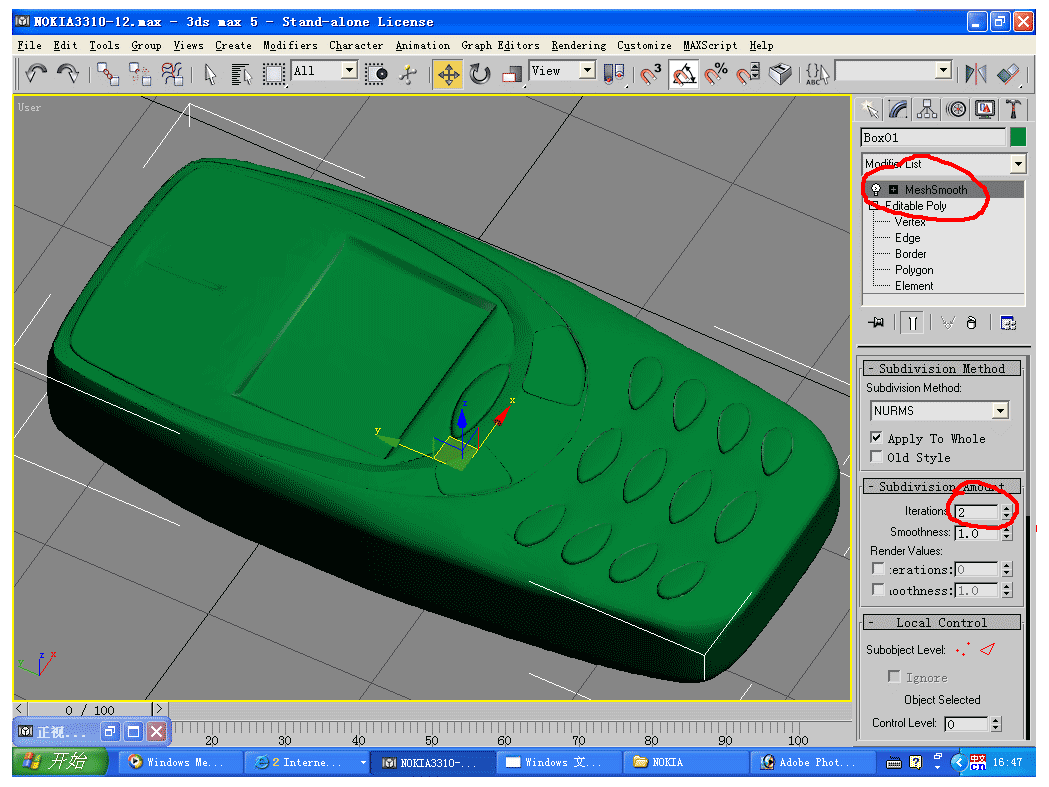Toggle the 3D Snap magnet button
The height and width of the screenshot is (787, 1049).
650,74
